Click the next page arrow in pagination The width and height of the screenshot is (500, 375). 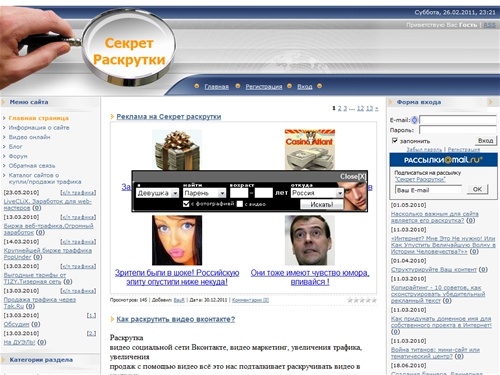point(377,108)
